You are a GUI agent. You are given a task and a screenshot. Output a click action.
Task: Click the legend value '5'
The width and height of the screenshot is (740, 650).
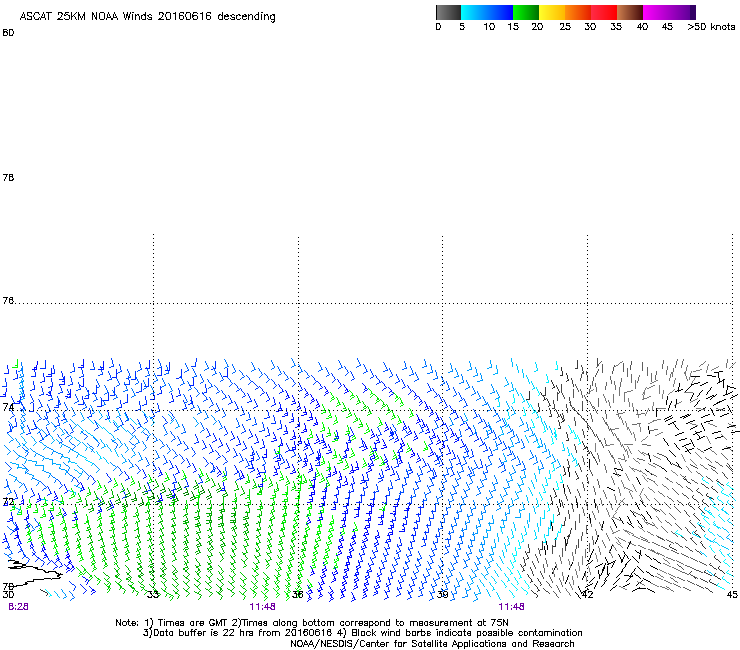click(x=462, y=27)
